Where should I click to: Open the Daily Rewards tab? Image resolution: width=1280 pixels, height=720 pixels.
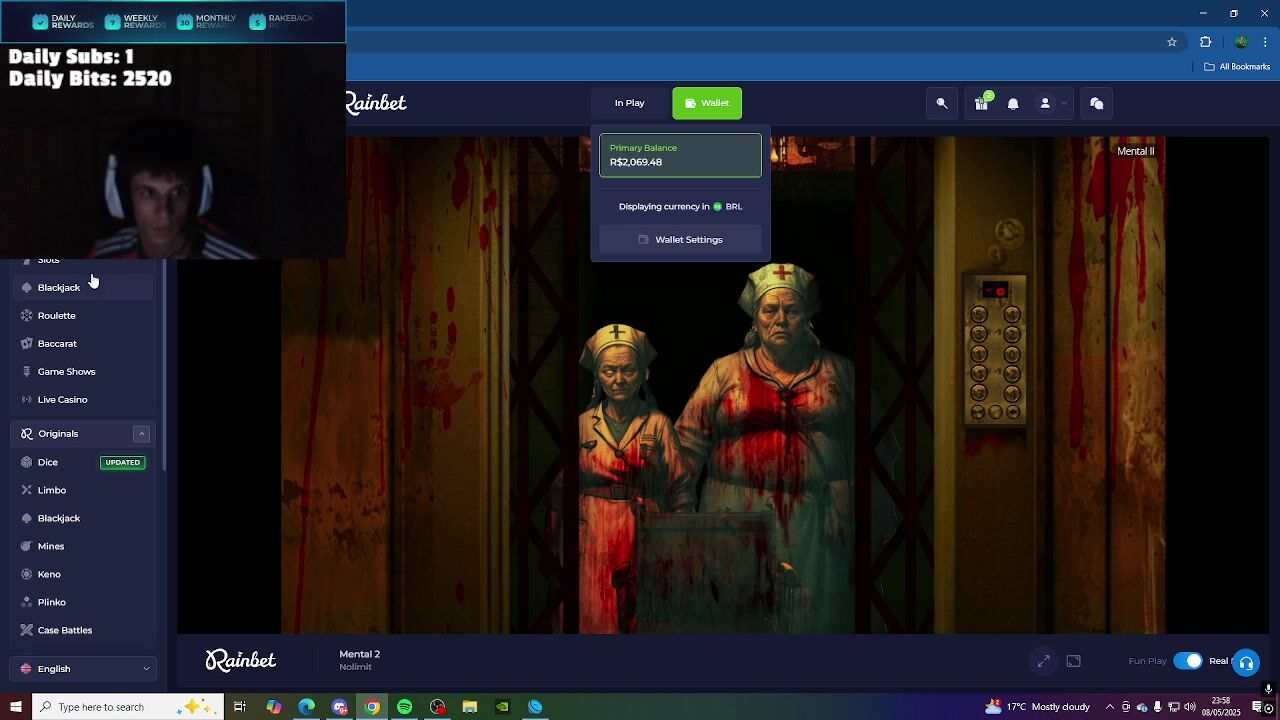coord(63,21)
